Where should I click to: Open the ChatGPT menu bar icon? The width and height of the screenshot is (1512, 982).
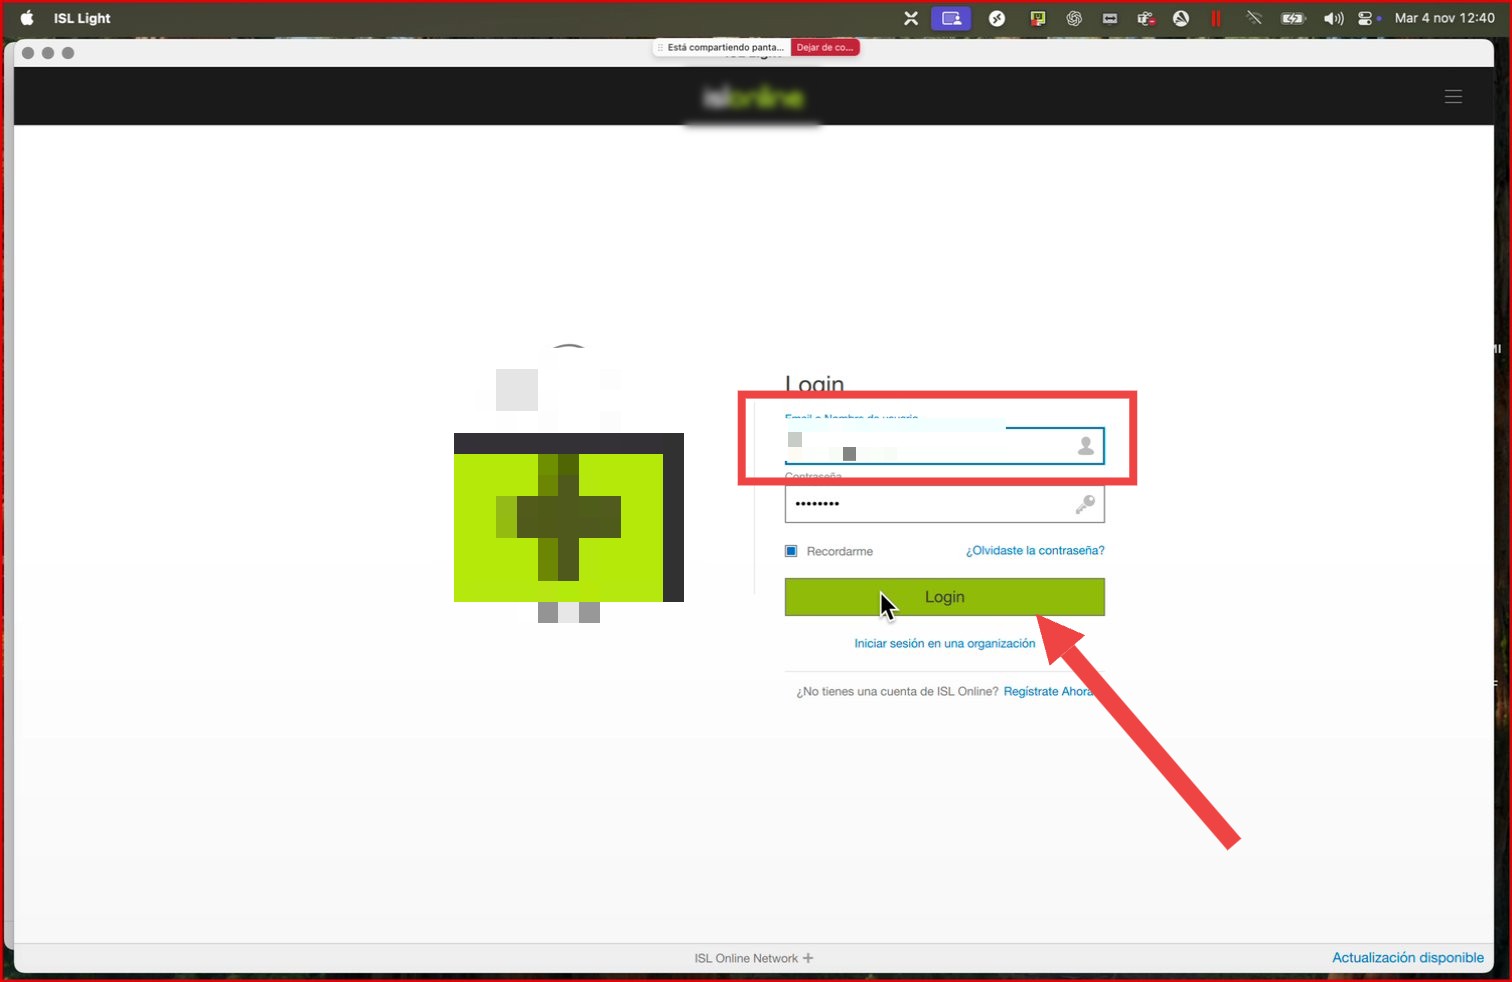(x=1074, y=18)
